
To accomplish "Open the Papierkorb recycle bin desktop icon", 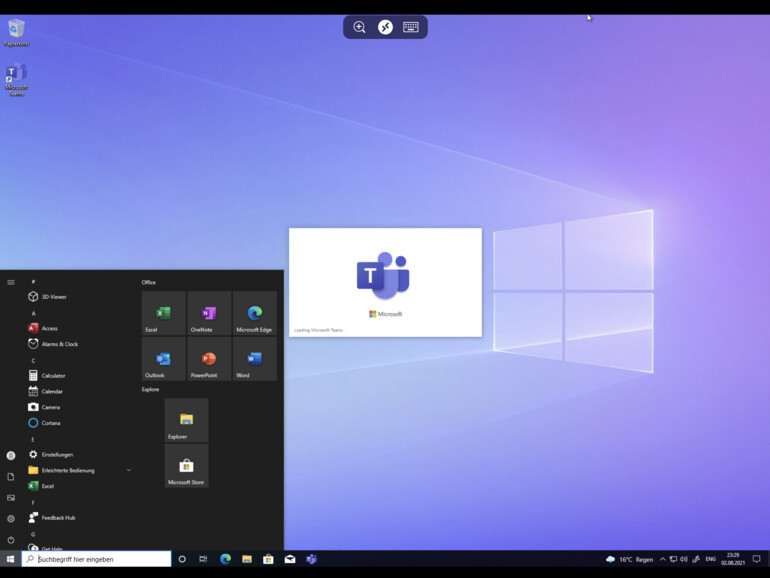I will (16, 33).
